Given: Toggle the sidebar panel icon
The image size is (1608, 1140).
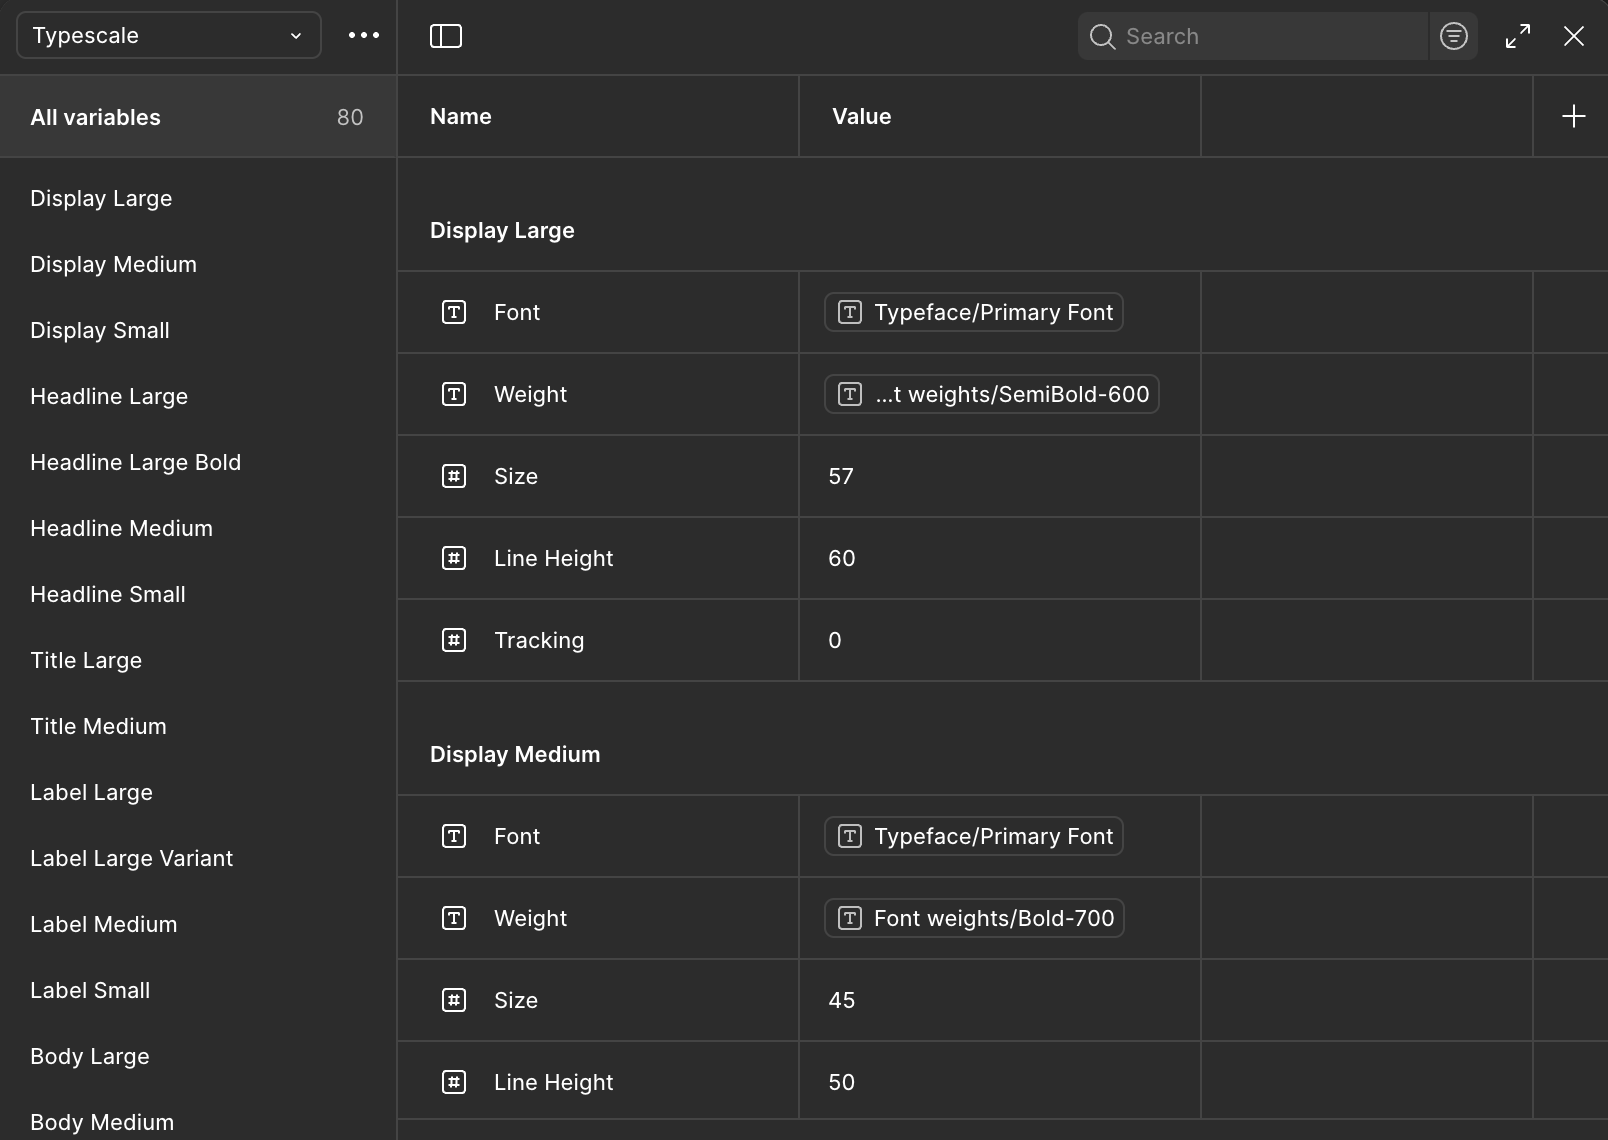Looking at the screenshot, I should point(446,36).
